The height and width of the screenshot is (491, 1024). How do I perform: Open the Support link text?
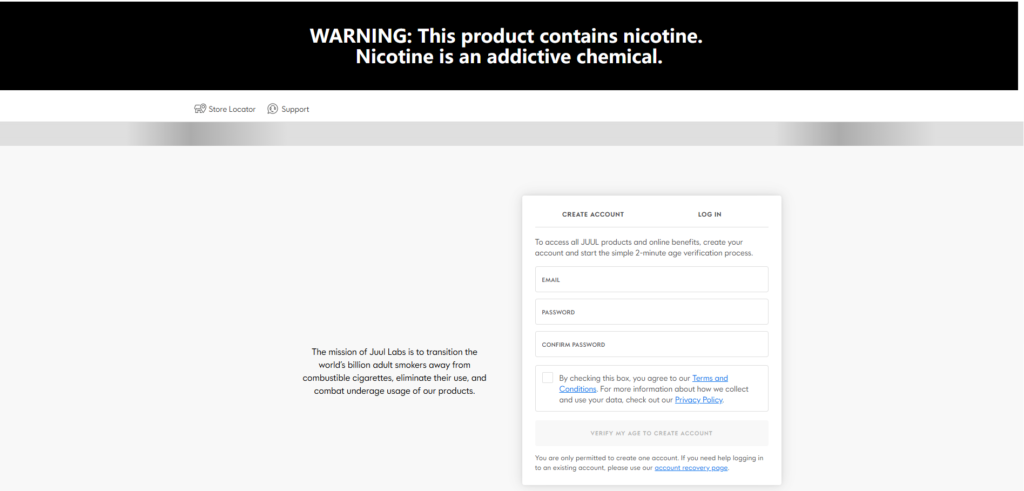point(295,109)
